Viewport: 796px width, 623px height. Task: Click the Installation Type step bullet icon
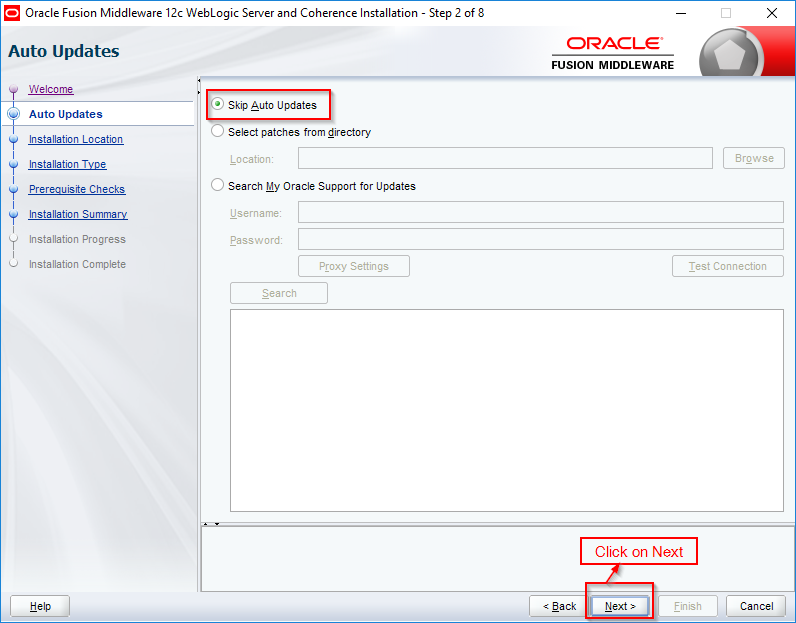(x=14, y=164)
